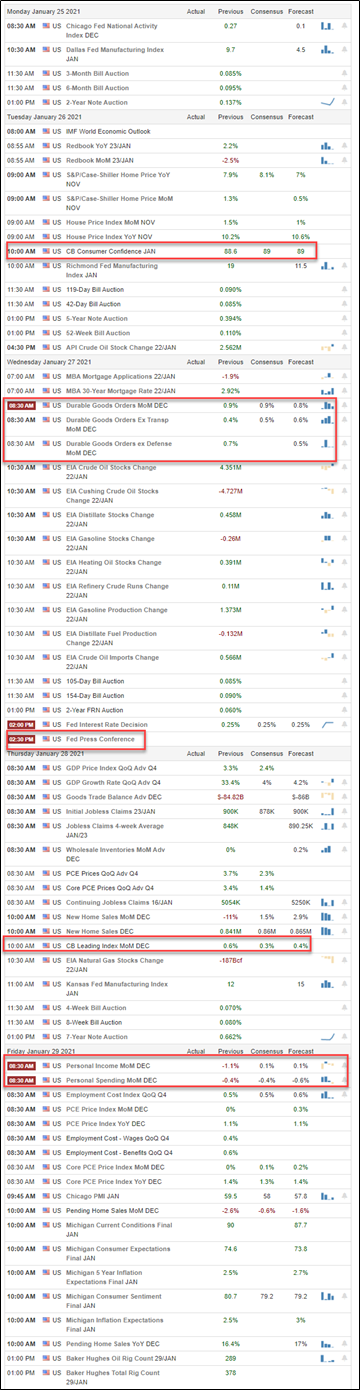Open the EIA Distillate Stocks Change mini chart

pyautogui.click(x=328, y=516)
